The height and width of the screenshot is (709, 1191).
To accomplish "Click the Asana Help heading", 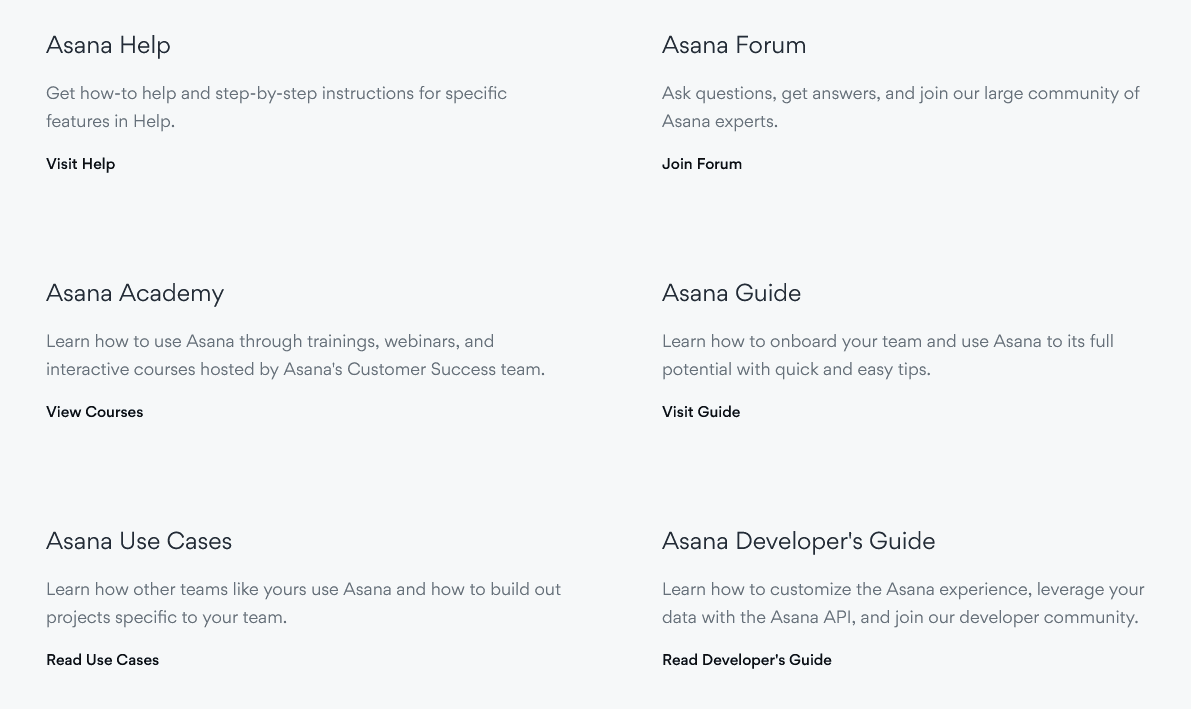I will [x=108, y=45].
